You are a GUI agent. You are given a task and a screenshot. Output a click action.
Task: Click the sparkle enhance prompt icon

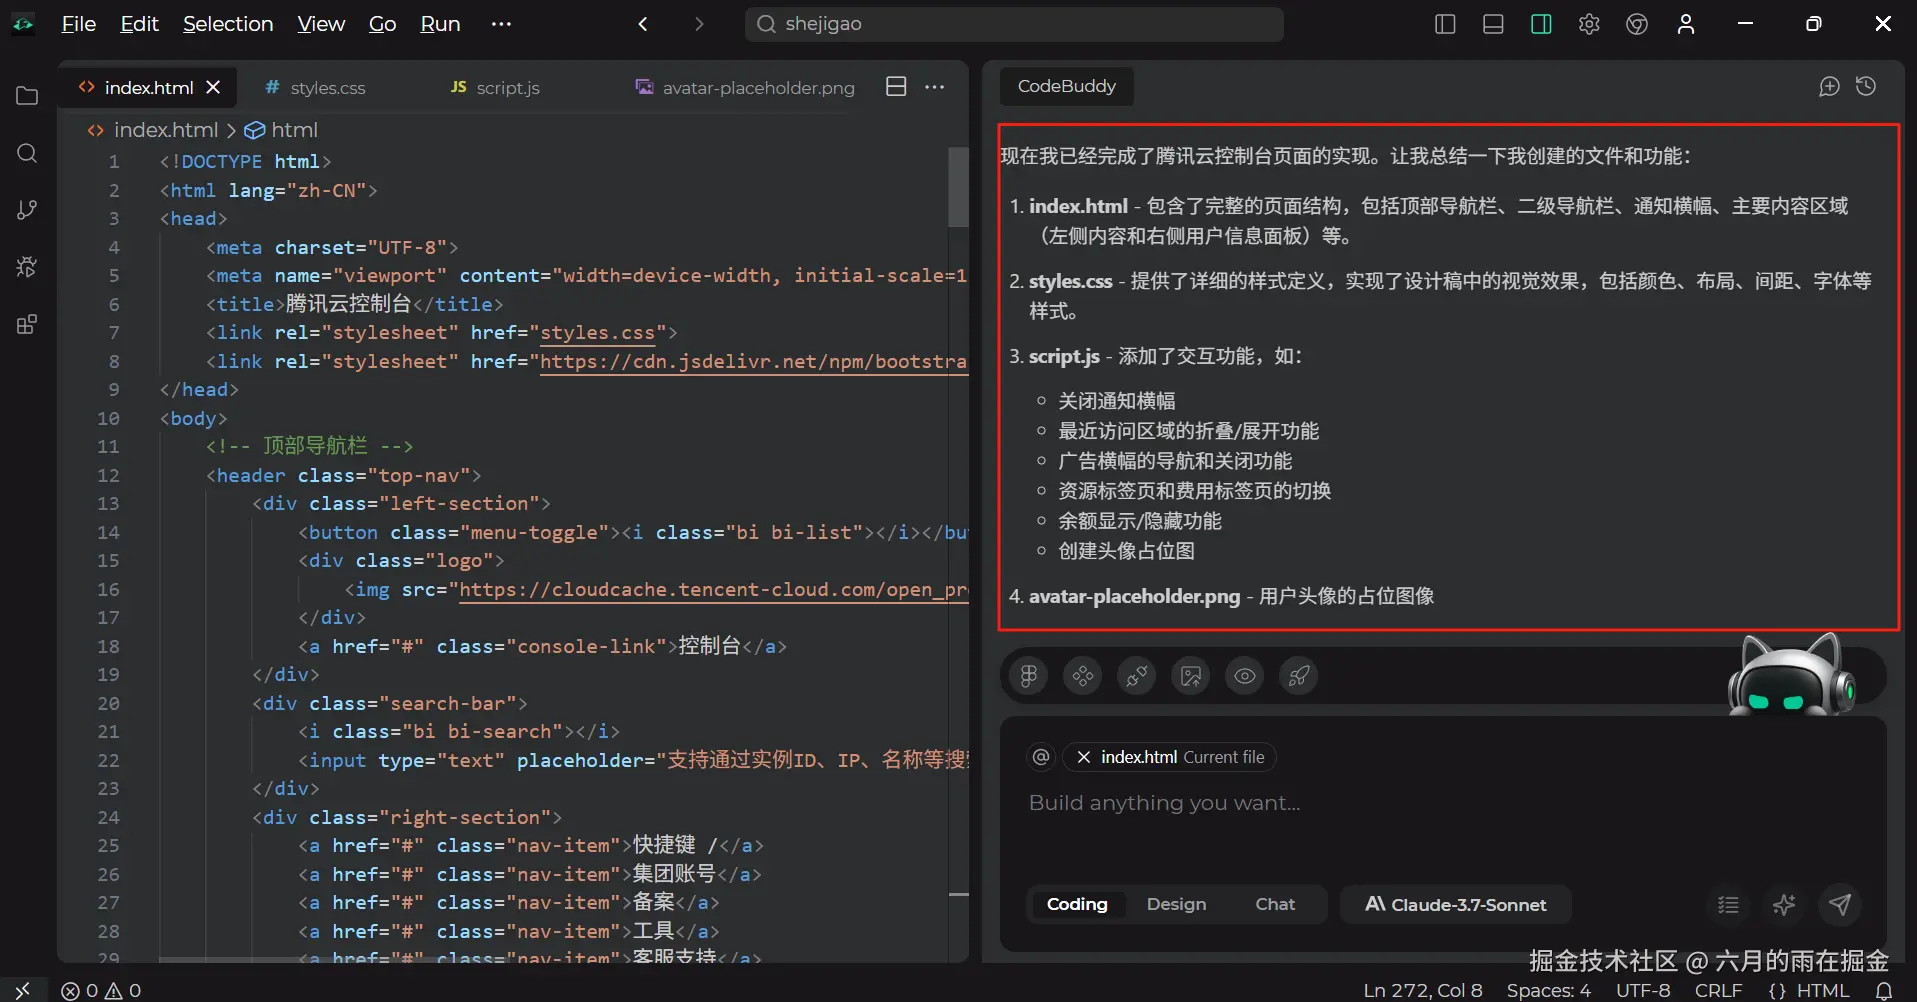[1784, 905]
